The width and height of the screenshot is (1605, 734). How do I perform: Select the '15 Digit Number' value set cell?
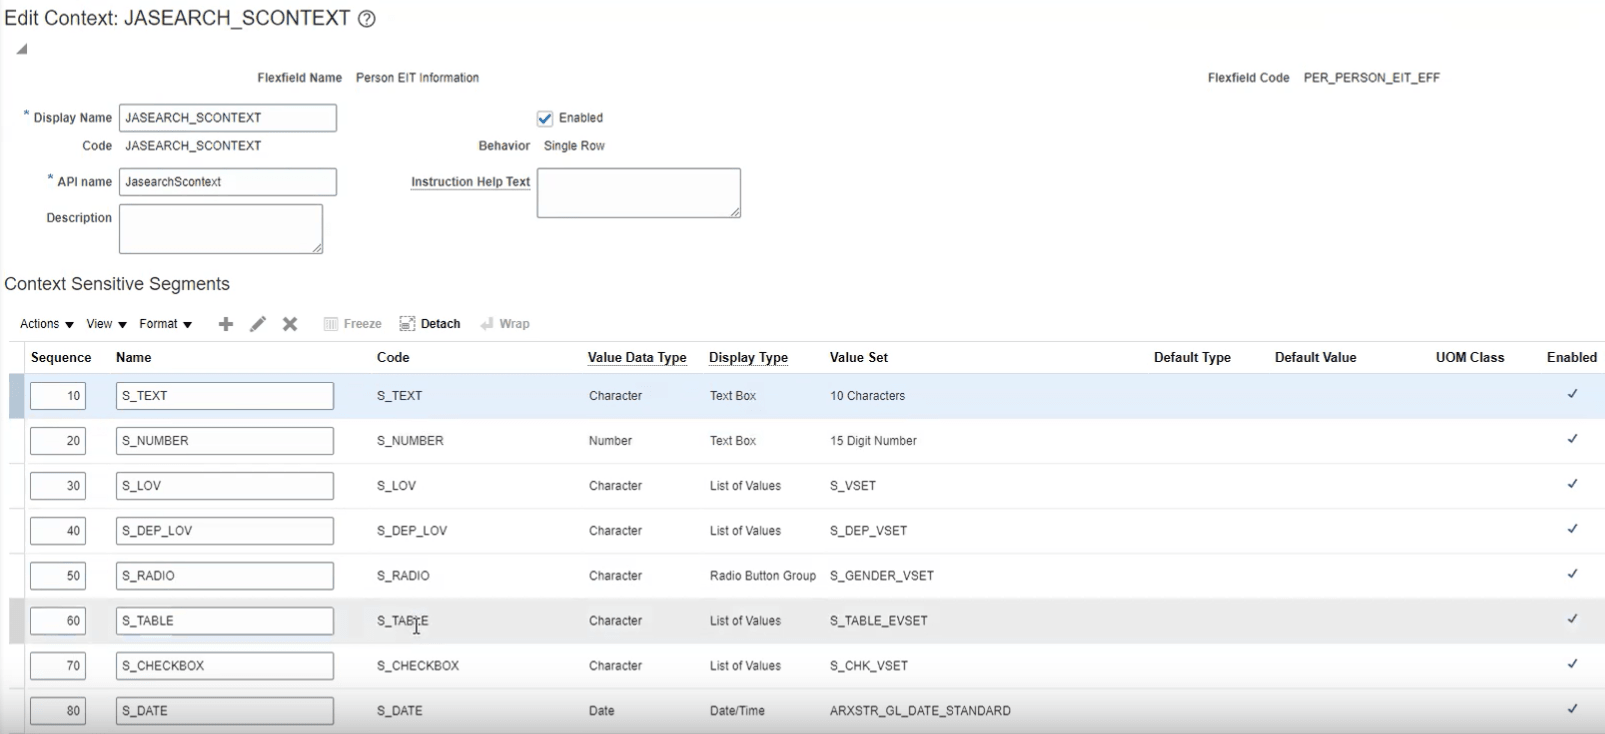(873, 441)
